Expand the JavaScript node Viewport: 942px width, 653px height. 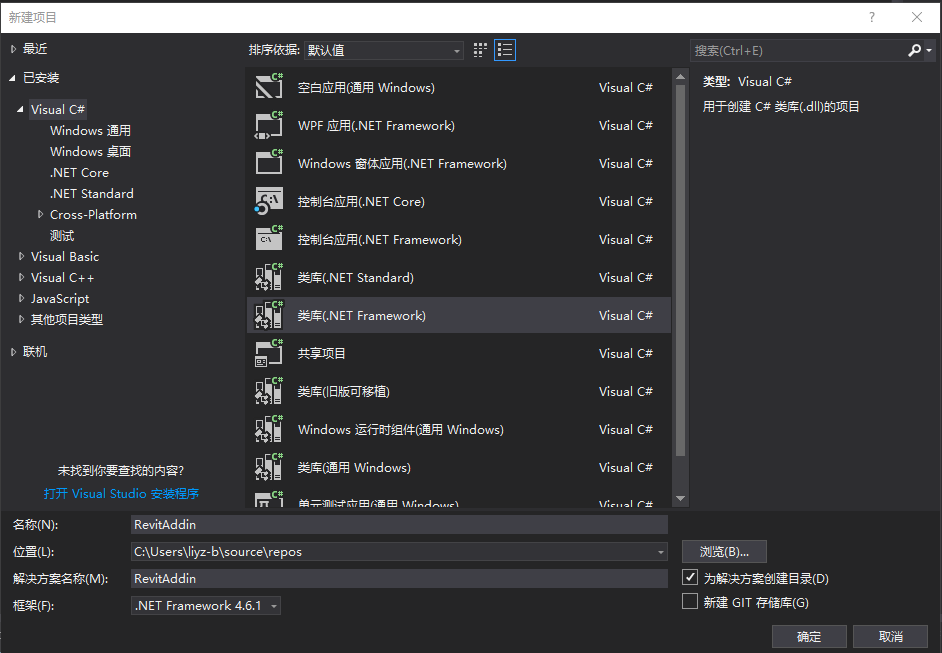(22, 299)
